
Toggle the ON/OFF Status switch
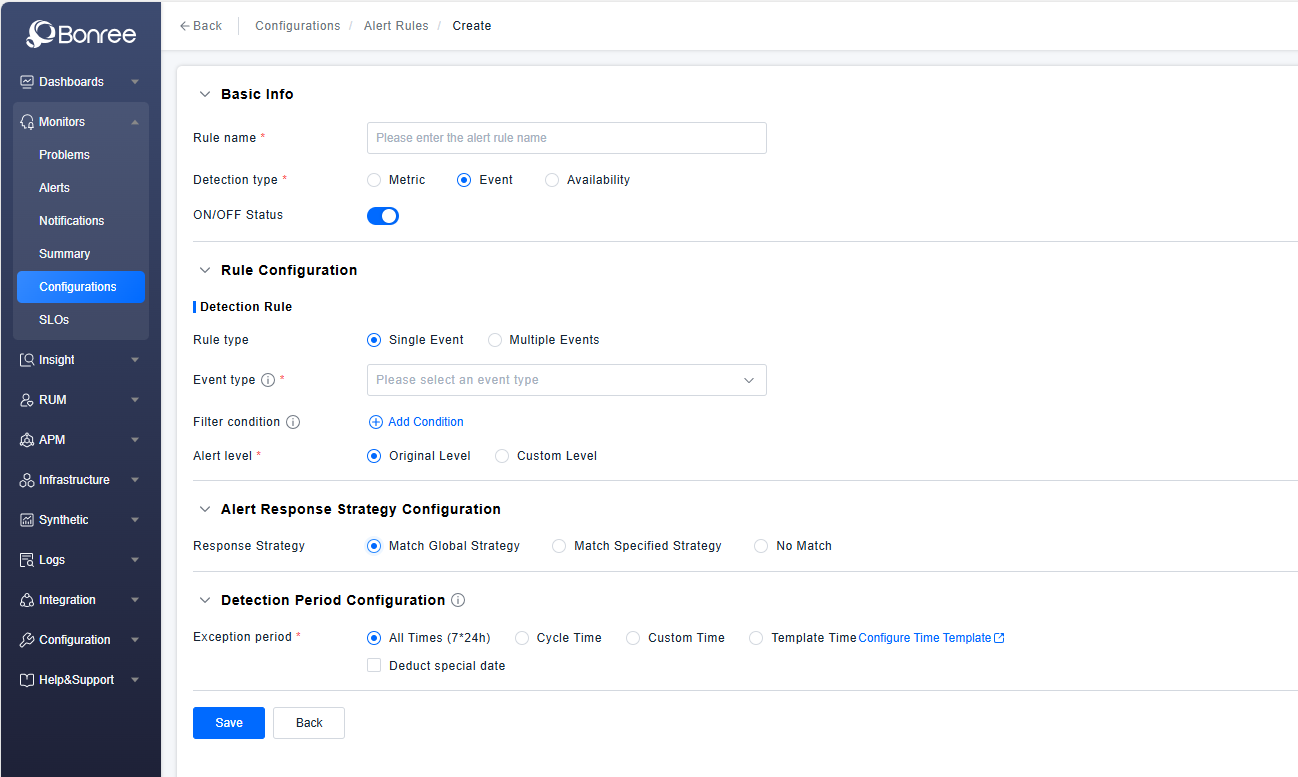383,215
